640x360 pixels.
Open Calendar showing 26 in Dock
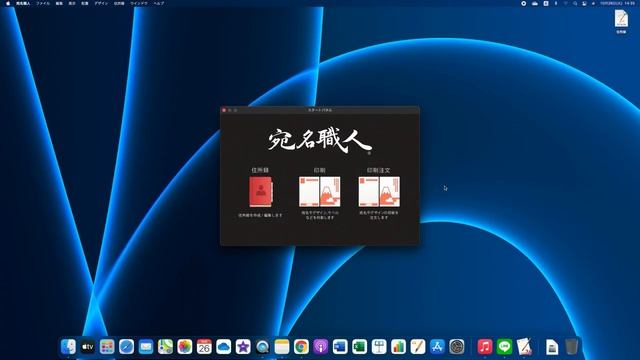(204, 347)
